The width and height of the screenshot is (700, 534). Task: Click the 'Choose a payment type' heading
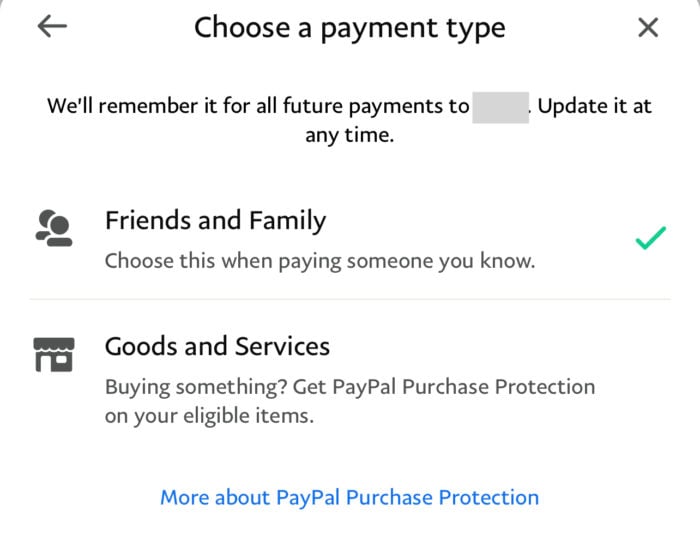(x=350, y=29)
